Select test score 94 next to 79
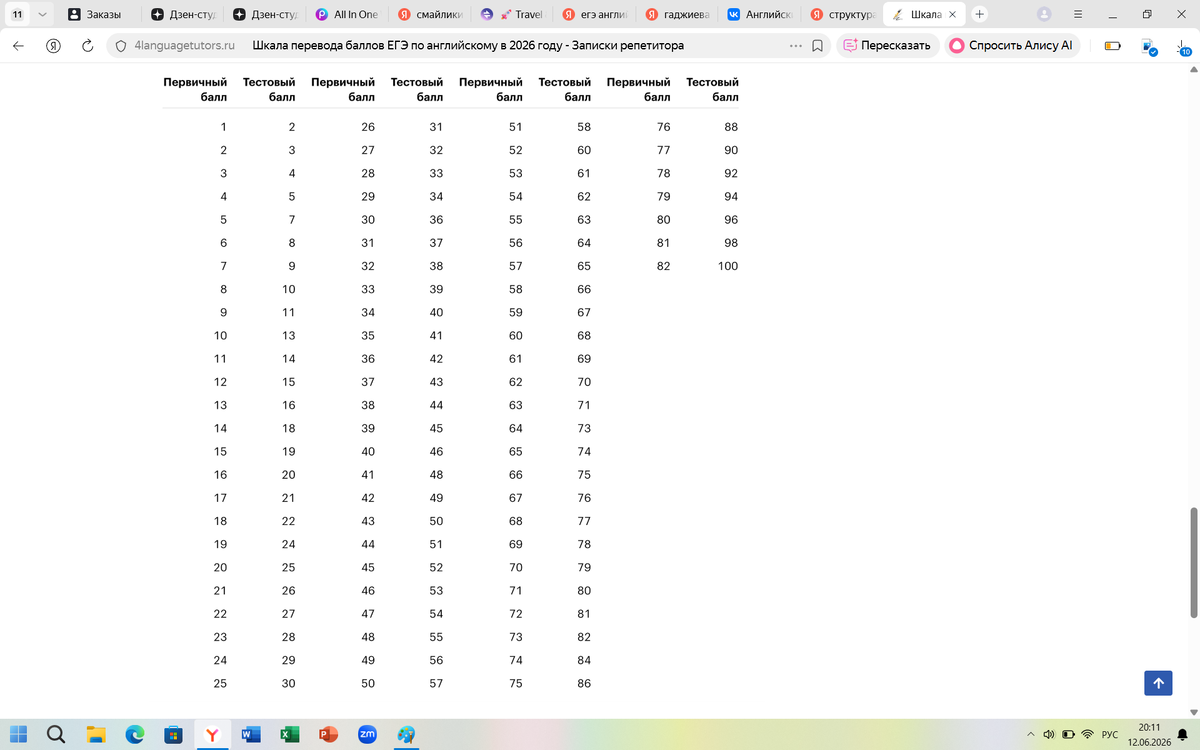 [731, 196]
